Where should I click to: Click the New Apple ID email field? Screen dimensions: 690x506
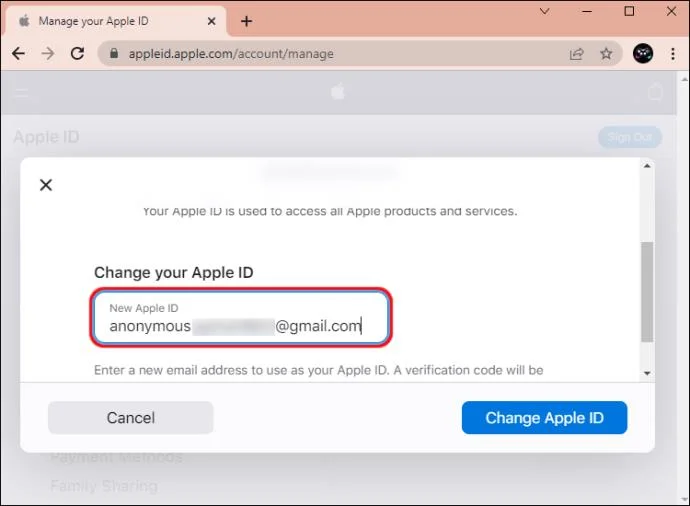tap(241, 317)
